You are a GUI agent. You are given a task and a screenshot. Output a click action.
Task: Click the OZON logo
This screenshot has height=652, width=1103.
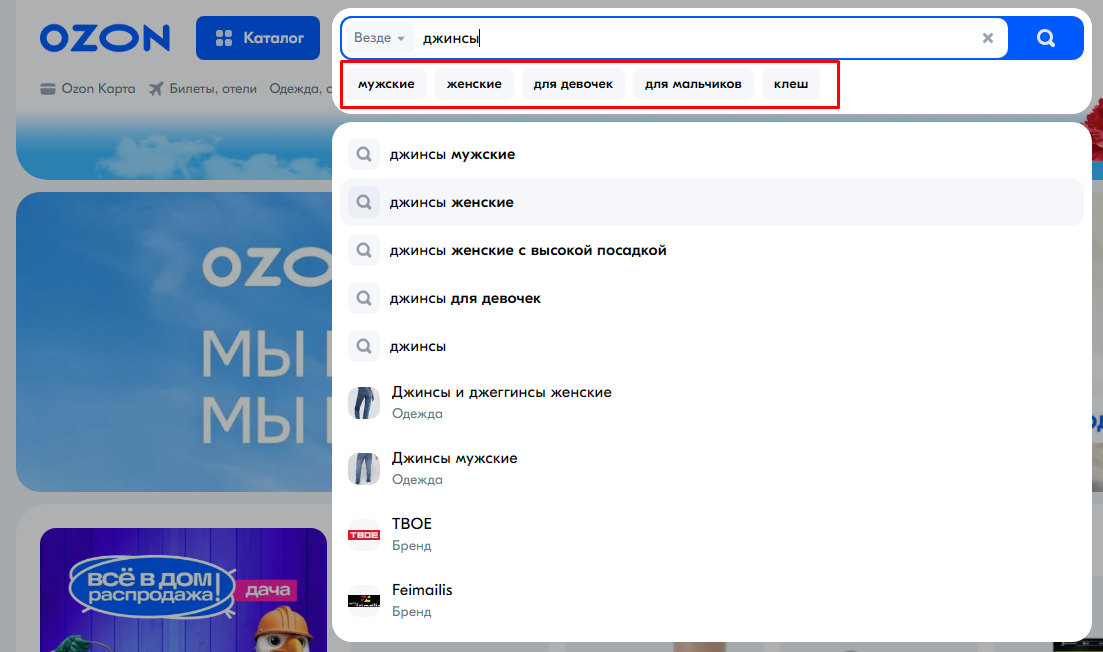pos(105,38)
